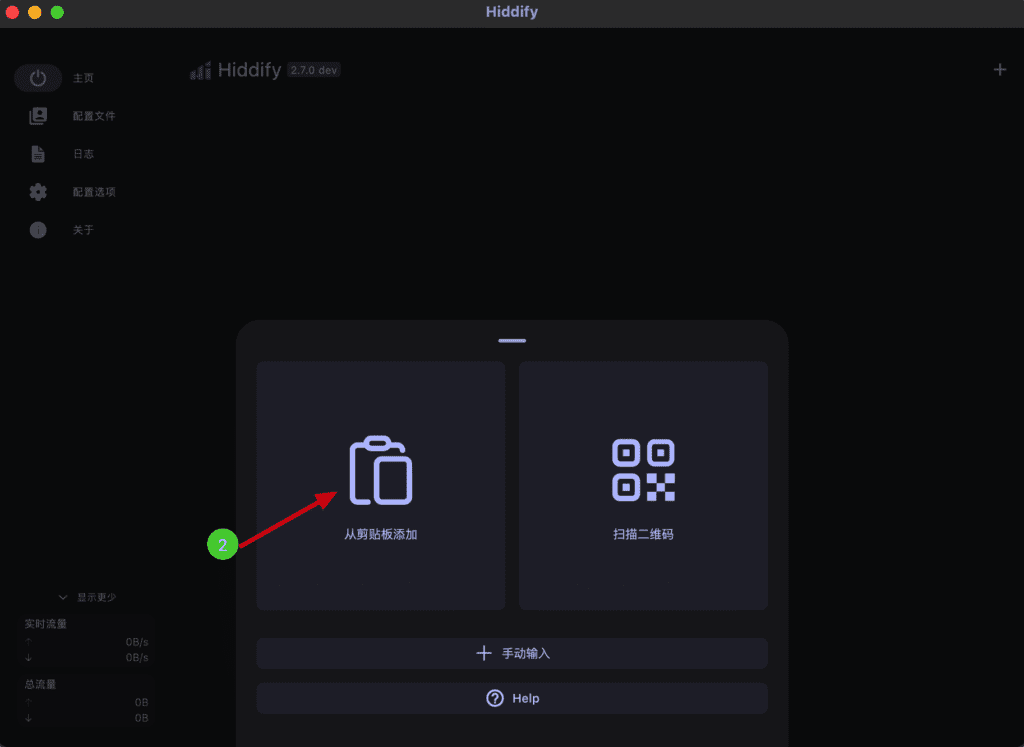Go to the 日志 sidebar label
This screenshot has width=1024, height=747.
click(x=84, y=154)
